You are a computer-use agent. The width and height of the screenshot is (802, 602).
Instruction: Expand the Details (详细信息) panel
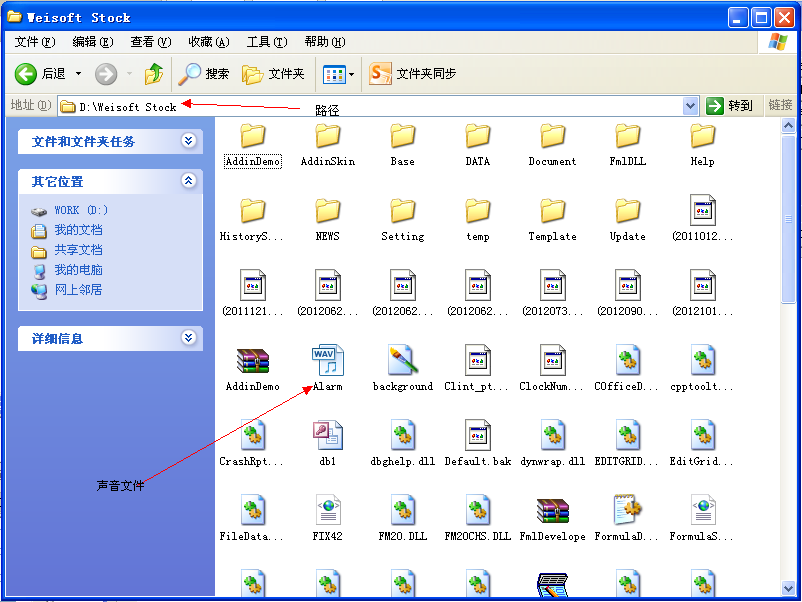pyautogui.click(x=189, y=338)
